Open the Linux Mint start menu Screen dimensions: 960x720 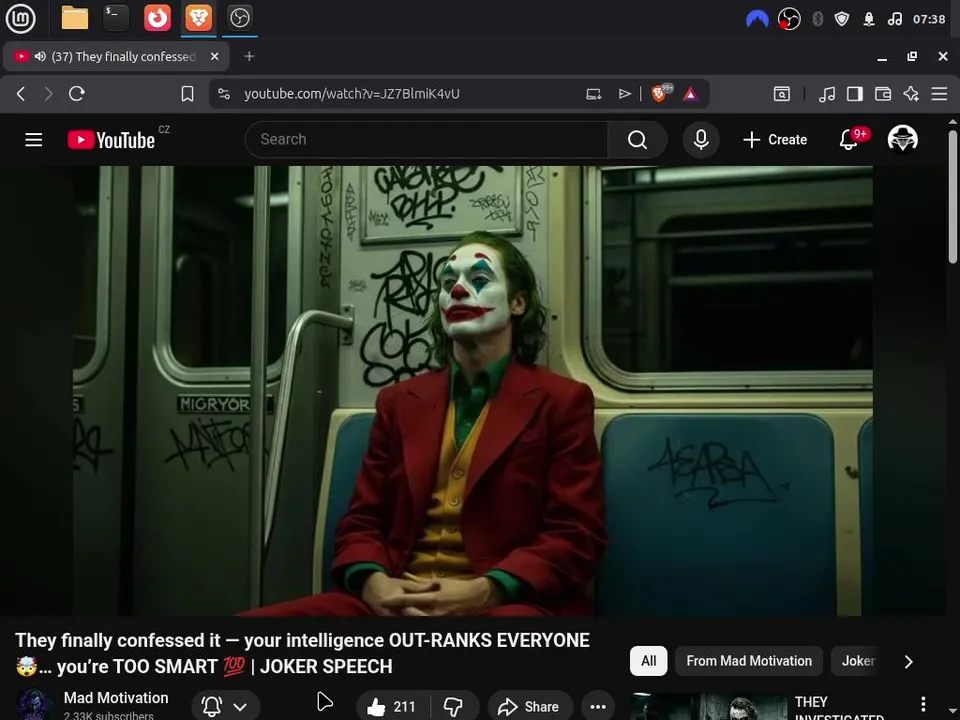[x=20, y=18]
